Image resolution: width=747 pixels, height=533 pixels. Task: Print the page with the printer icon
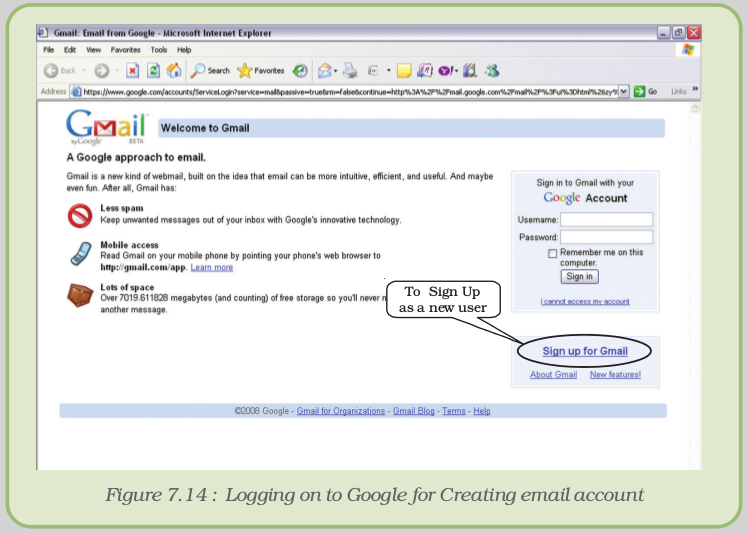click(x=351, y=71)
